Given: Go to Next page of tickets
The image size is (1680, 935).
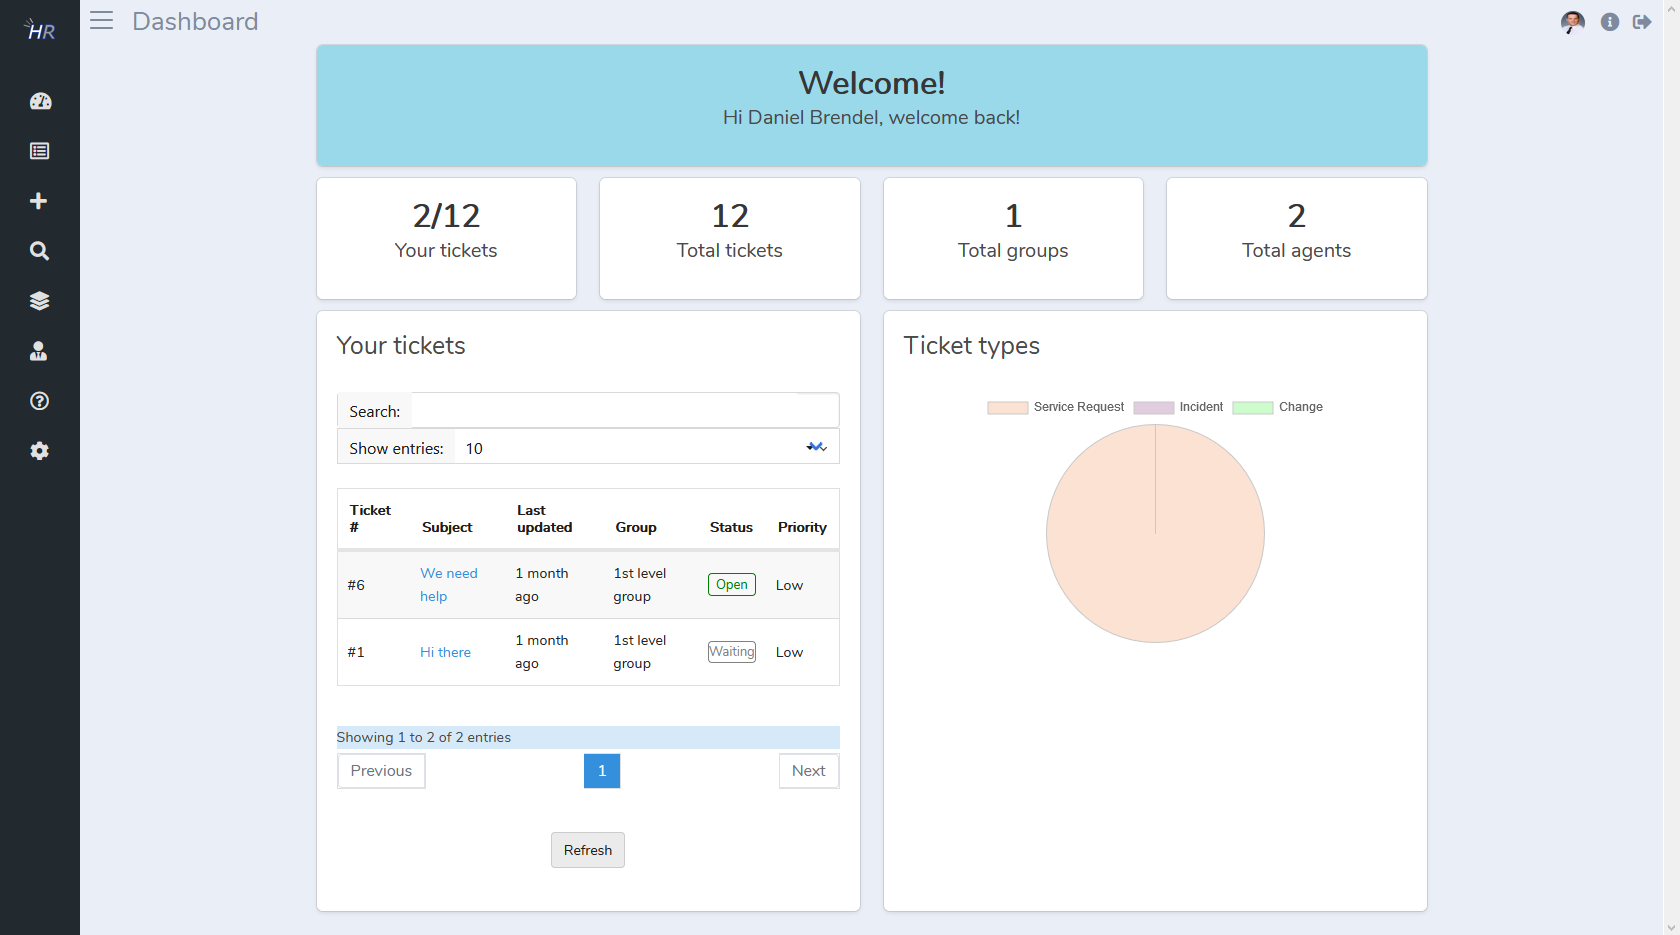Looking at the screenshot, I should 809,771.
